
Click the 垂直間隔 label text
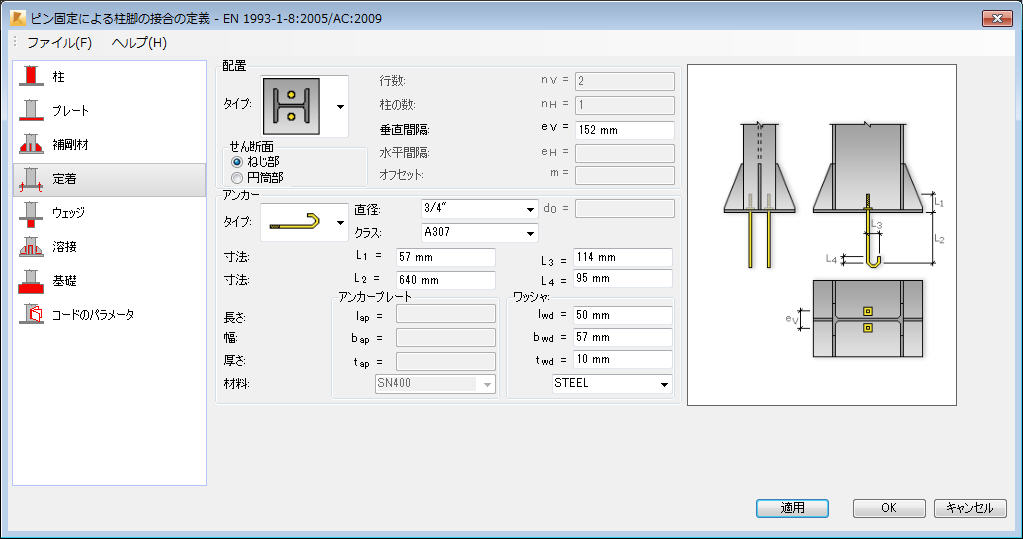[x=405, y=130]
